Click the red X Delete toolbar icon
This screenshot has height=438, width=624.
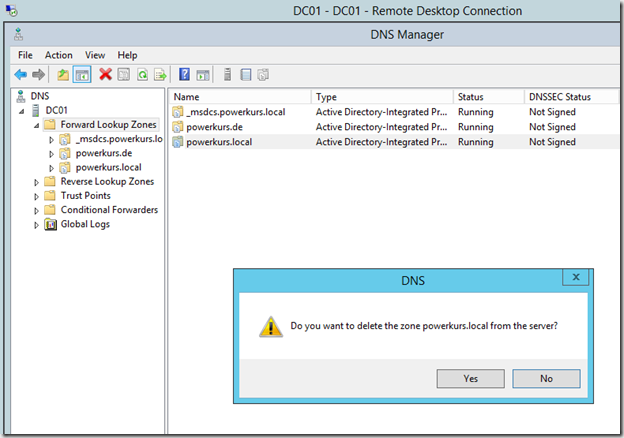point(105,74)
